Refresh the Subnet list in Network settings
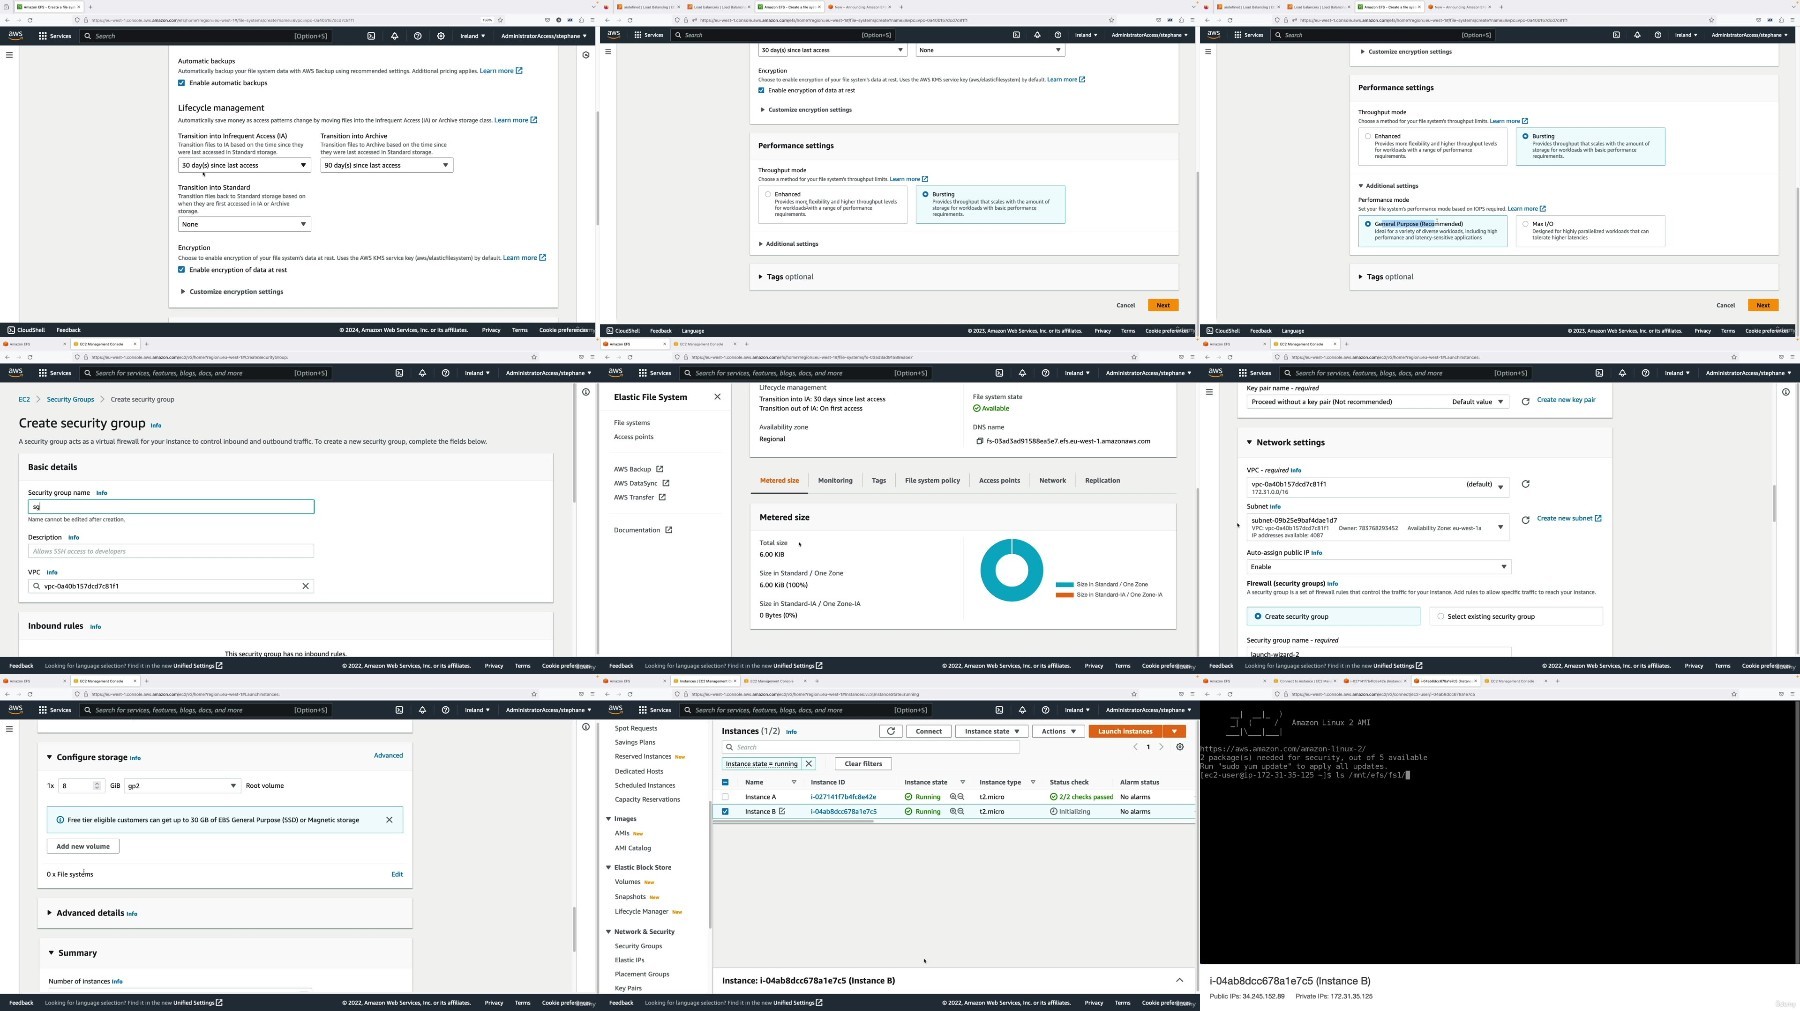This screenshot has height=1011, width=1800. tap(1525, 520)
